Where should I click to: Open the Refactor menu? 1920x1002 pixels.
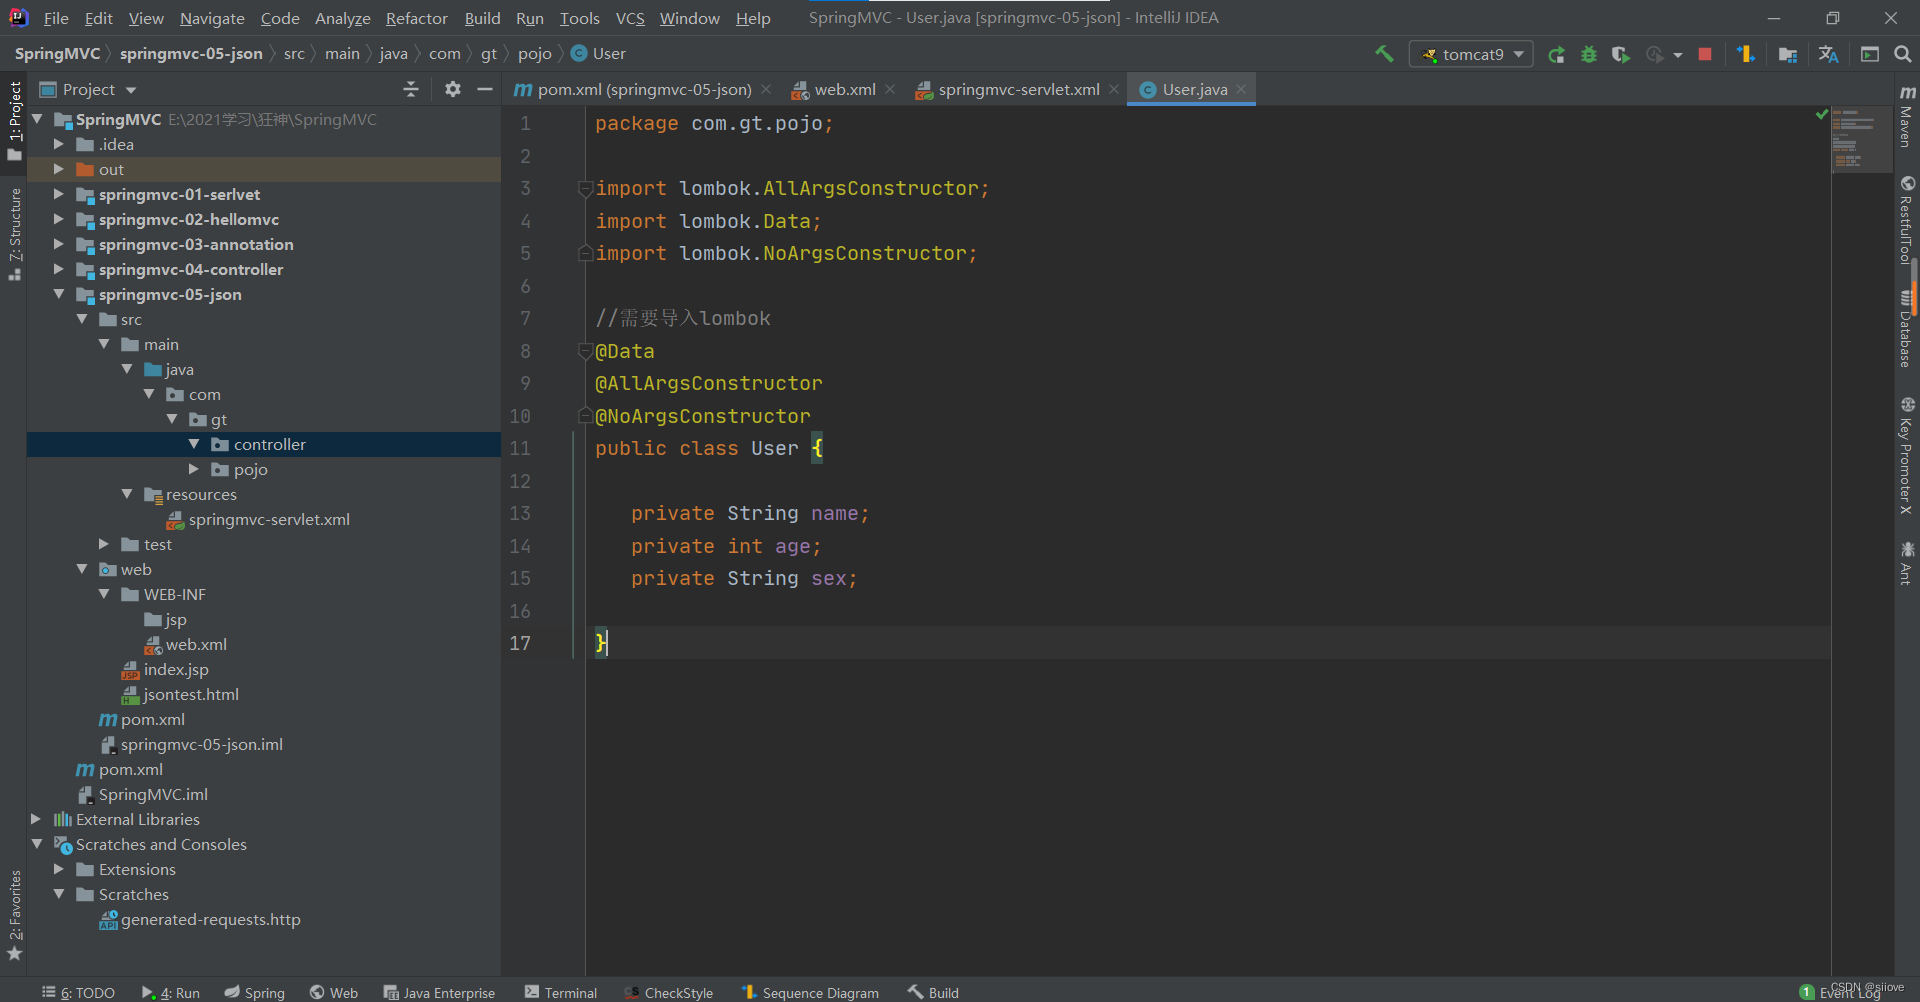pyautogui.click(x=416, y=18)
